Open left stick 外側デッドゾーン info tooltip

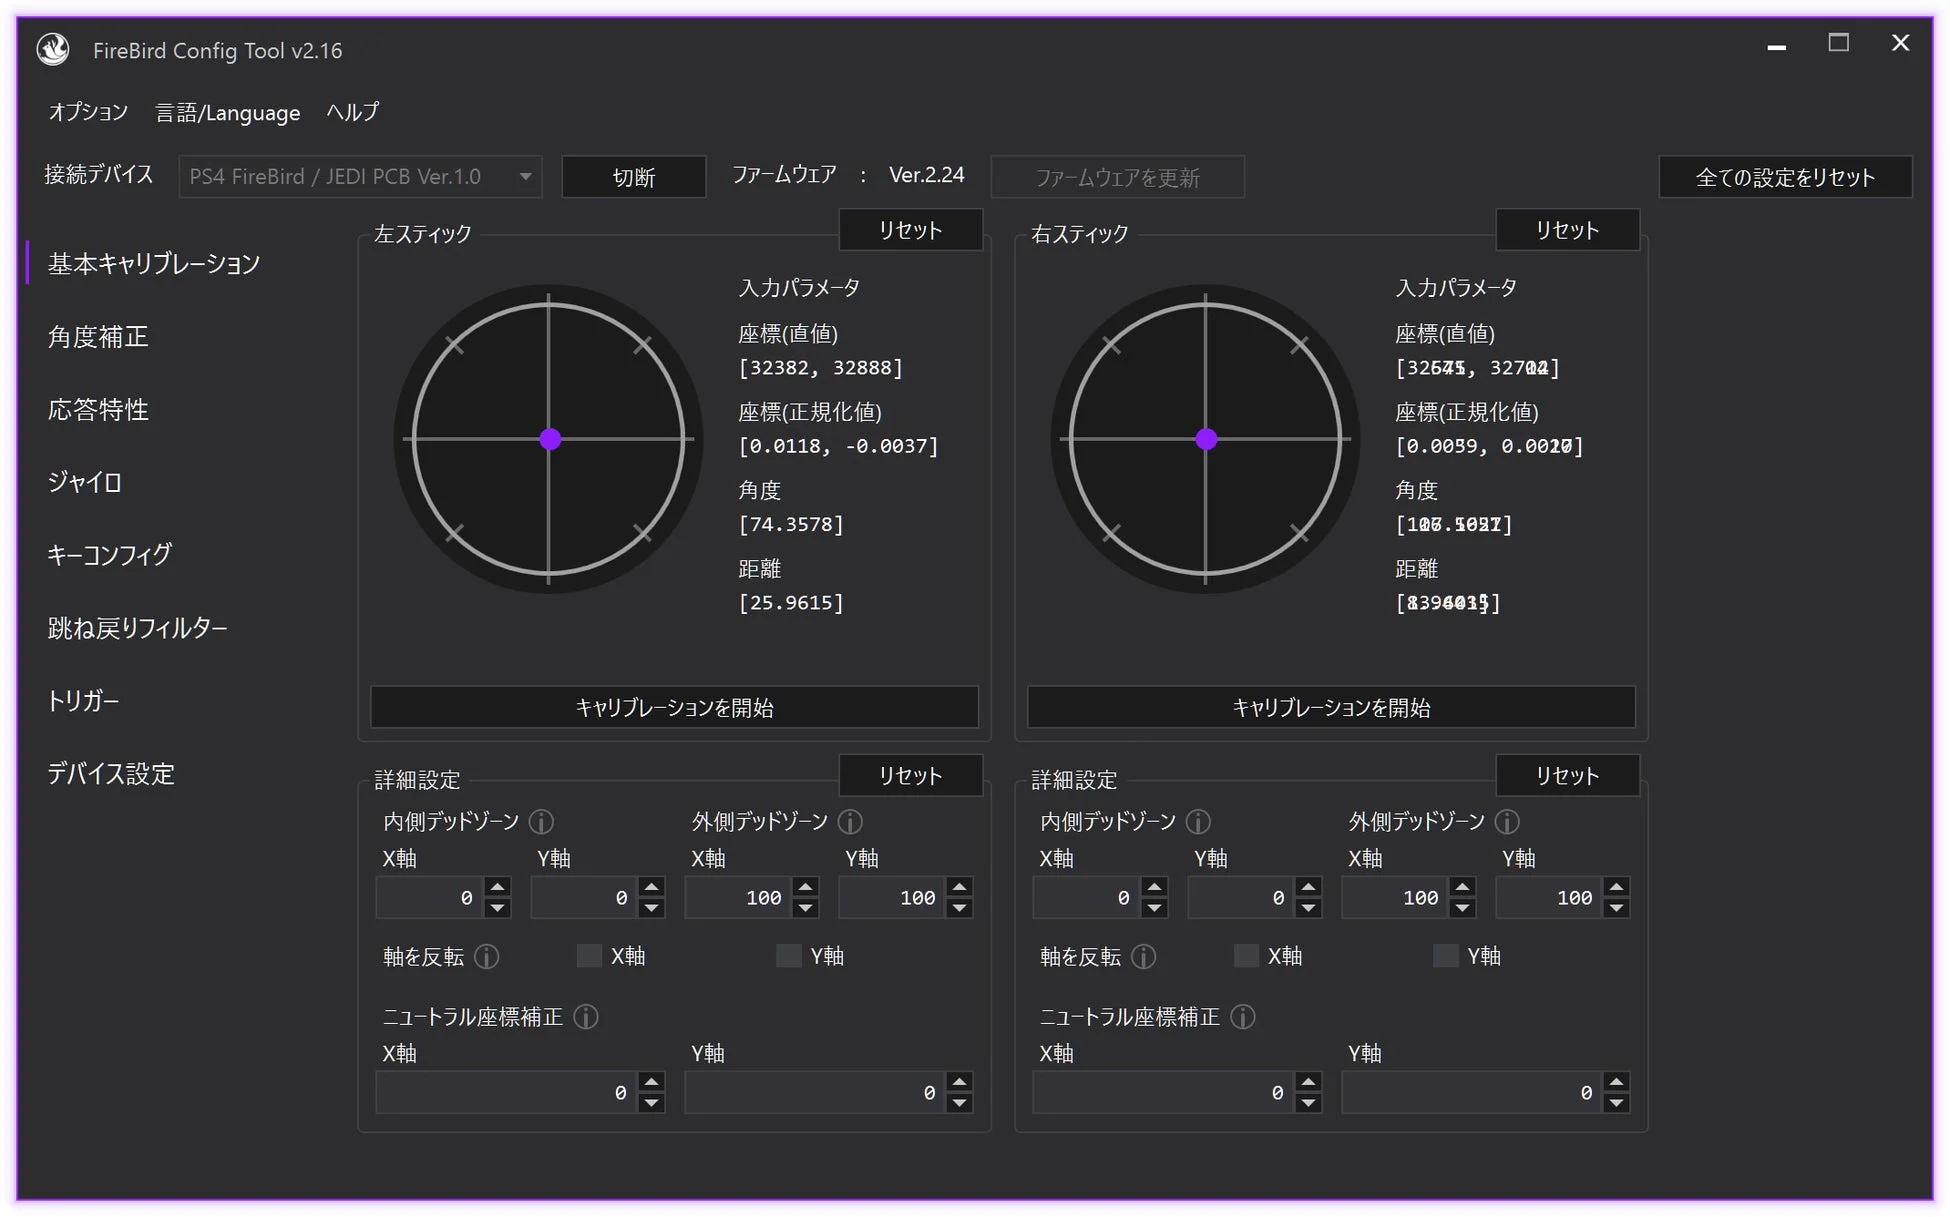click(851, 821)
